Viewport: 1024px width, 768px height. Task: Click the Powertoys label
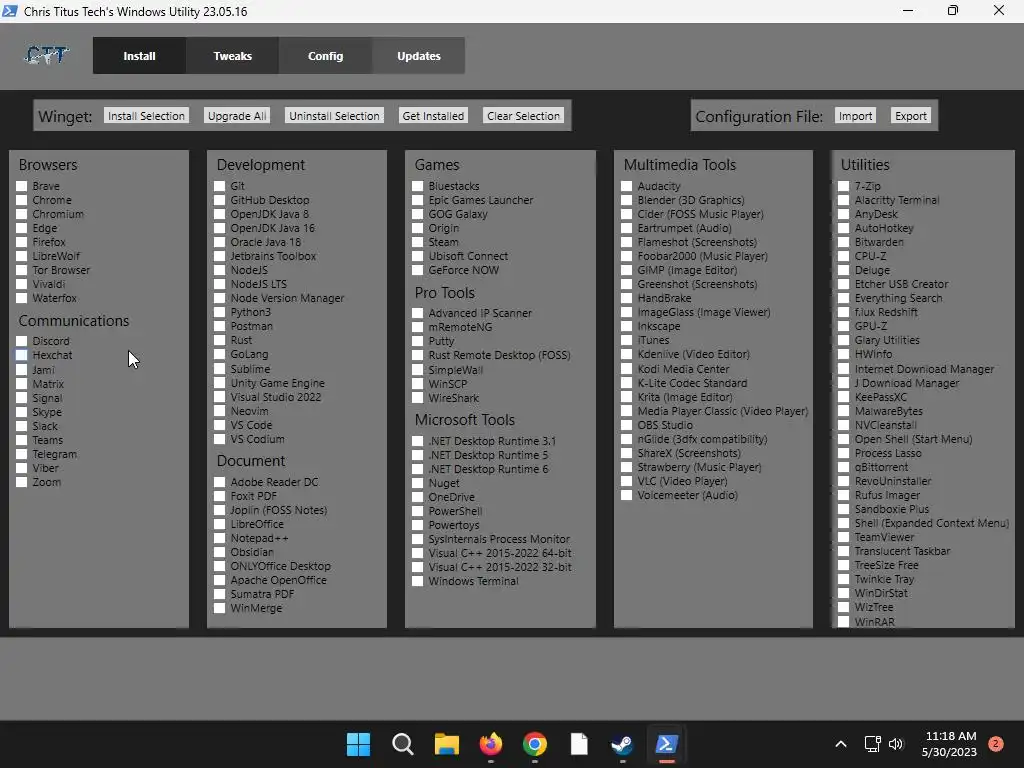[x=454, y=525]
